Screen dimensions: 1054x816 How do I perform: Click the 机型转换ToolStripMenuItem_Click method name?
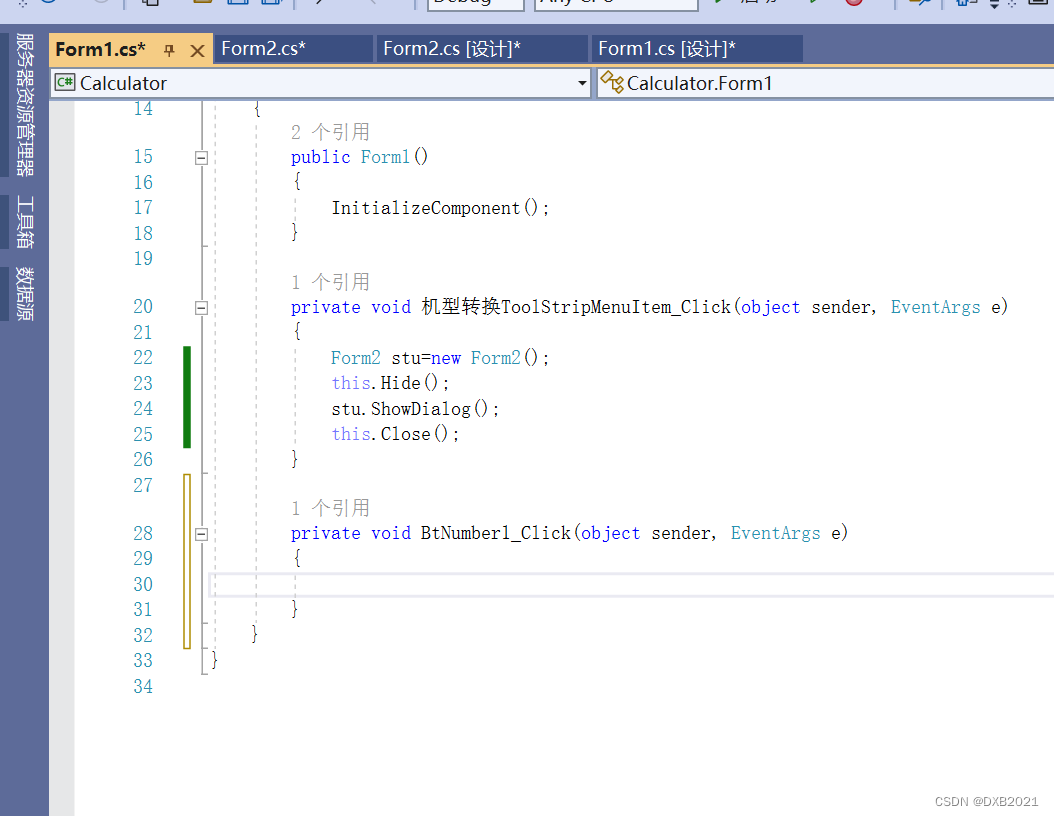pyautogui.click(x=576, y=307)
